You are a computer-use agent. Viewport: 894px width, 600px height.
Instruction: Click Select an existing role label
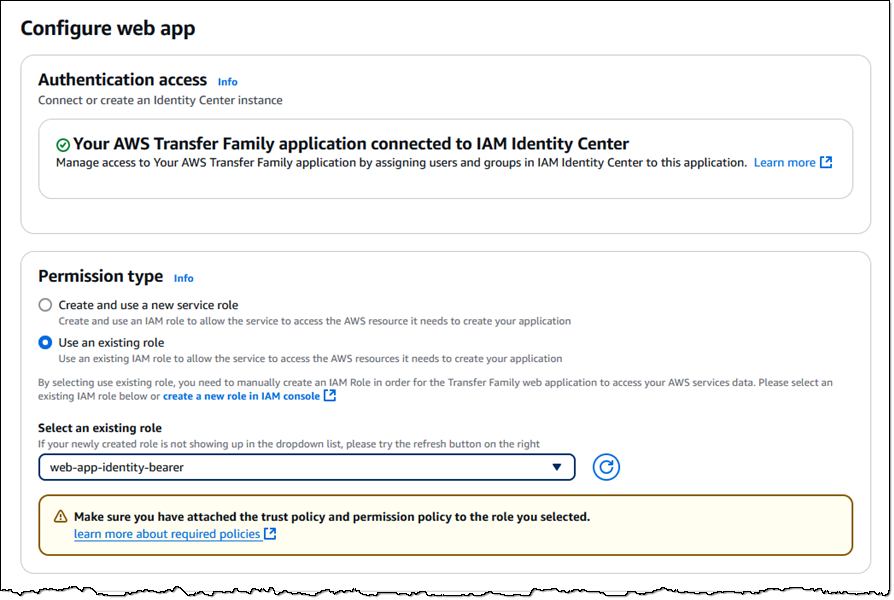100,428
